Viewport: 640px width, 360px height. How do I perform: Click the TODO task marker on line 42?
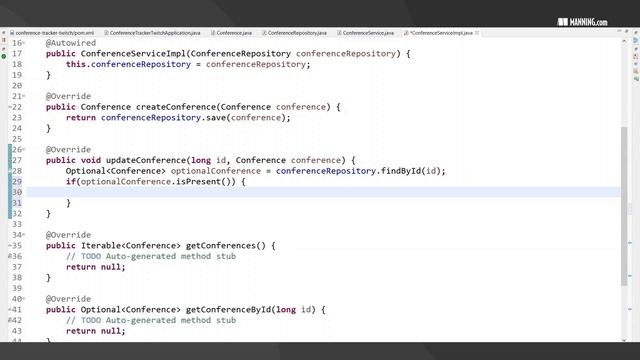click(x=10, y=320)
